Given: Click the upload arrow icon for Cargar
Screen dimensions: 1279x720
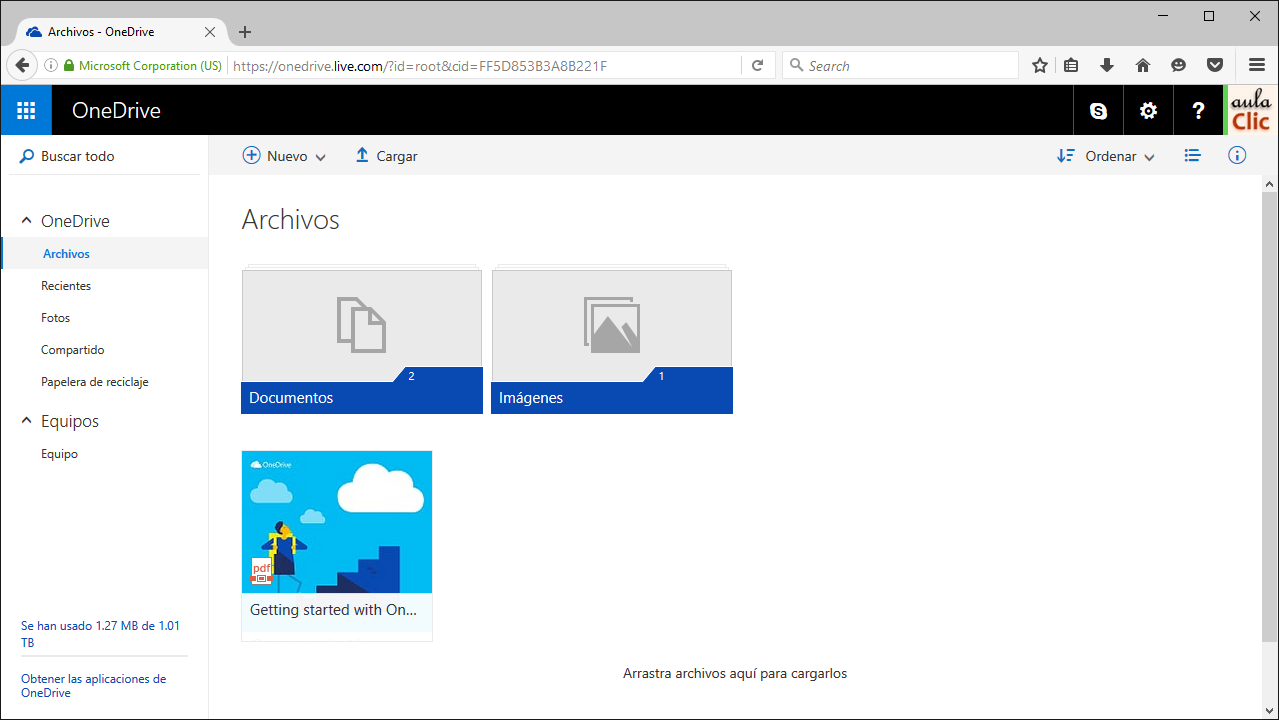Looking at the screenshot, I should (x=362, y=156).
